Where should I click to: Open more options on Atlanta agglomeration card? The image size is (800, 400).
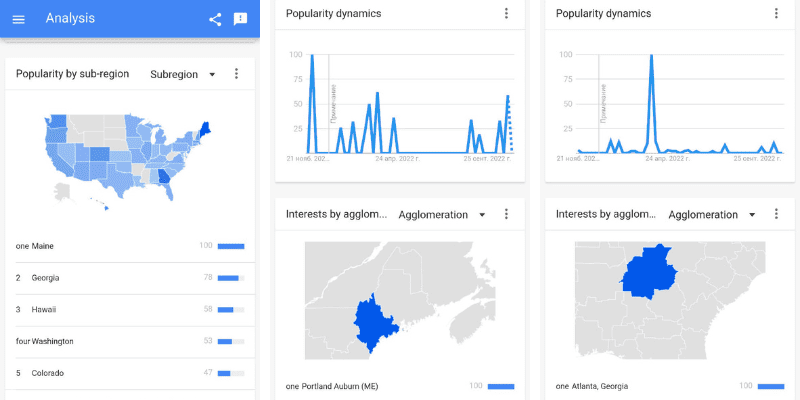click(x=776, y=214)
